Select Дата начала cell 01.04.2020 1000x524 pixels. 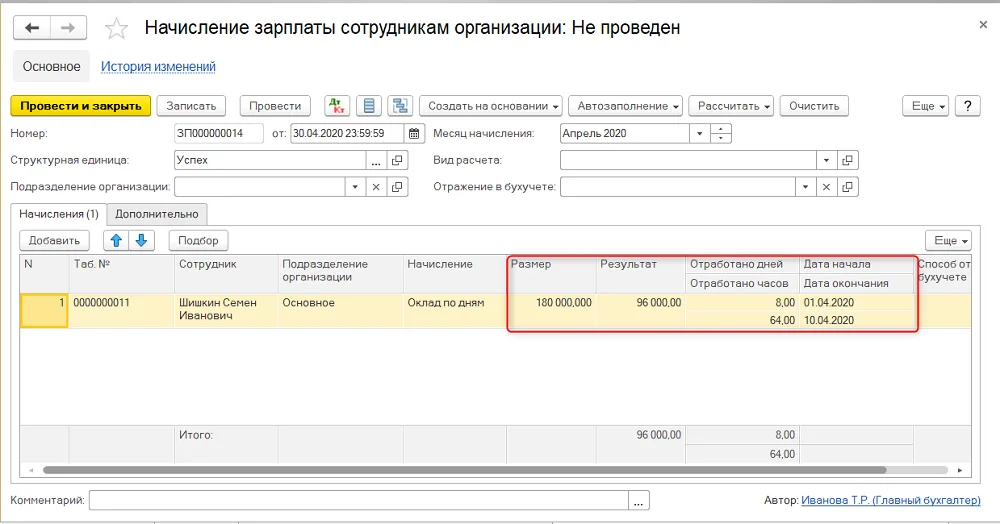tap(857, 302)
